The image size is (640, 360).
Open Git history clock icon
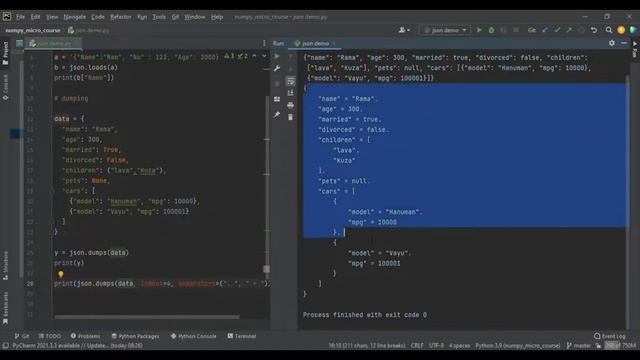coord(581,30)
